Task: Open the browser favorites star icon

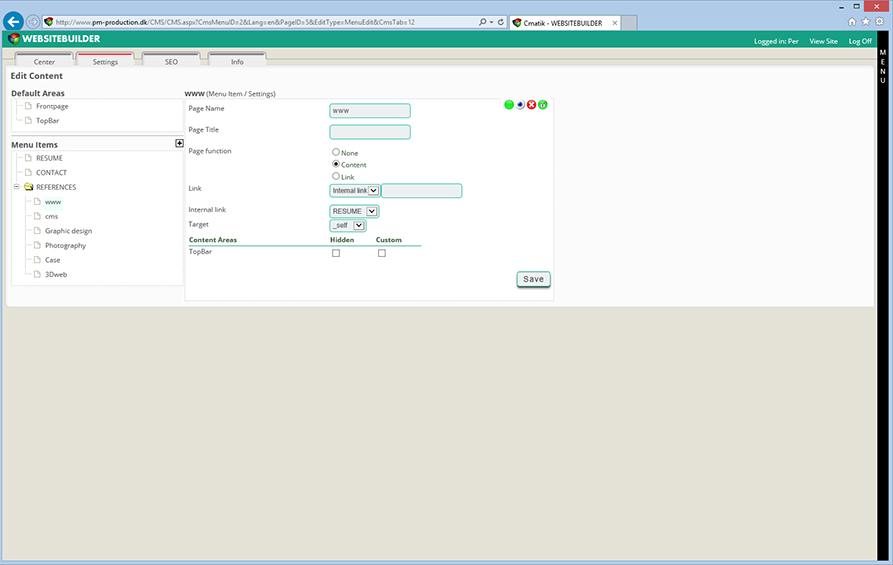Action: pos(866,21)
